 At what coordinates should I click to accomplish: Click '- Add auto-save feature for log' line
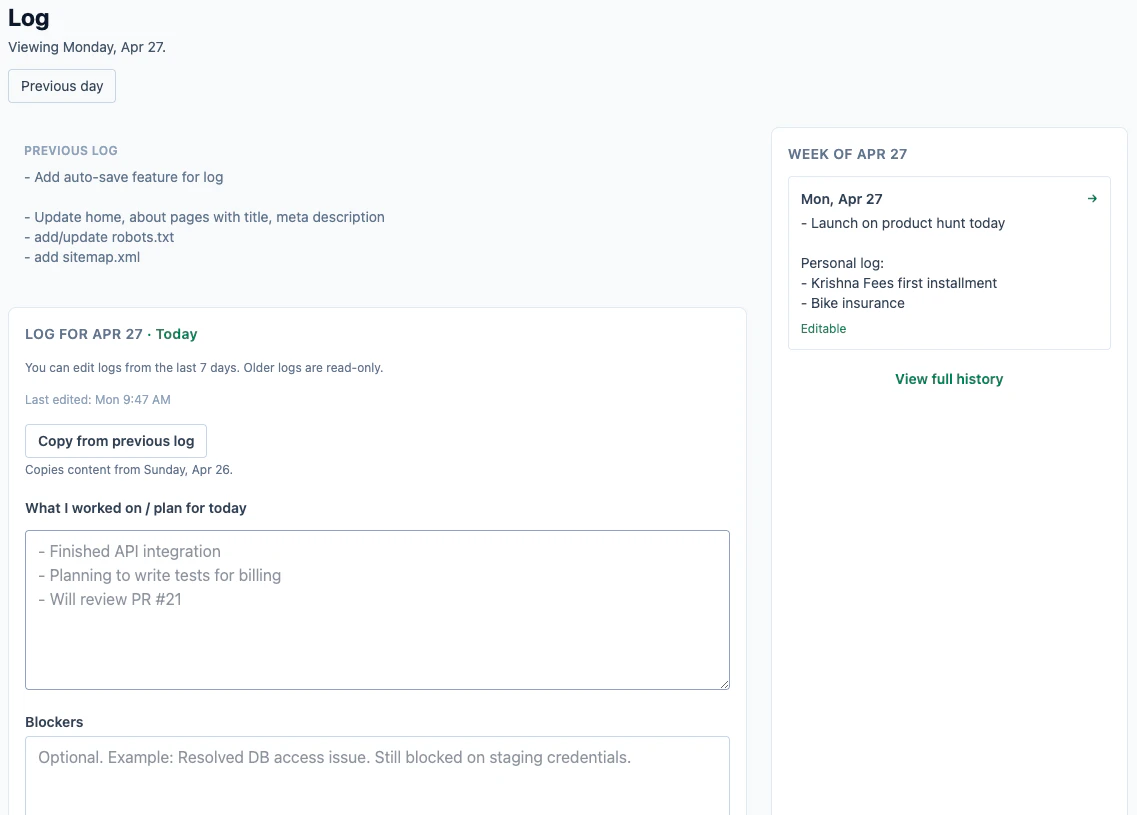pyautogui.click(x=124, y=177)
